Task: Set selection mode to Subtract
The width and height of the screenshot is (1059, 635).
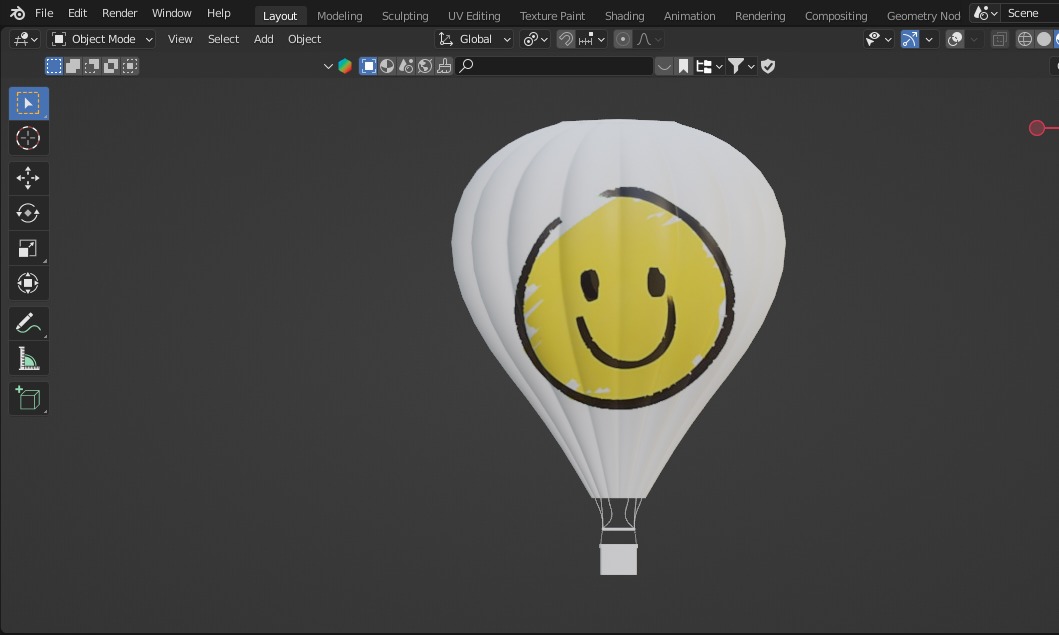Action: (92, 66)
